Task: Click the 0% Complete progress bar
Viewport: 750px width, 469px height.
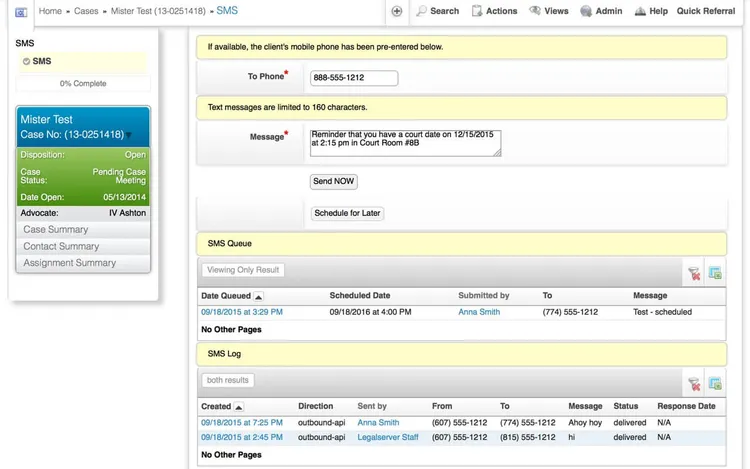Action: pos(83,83)
